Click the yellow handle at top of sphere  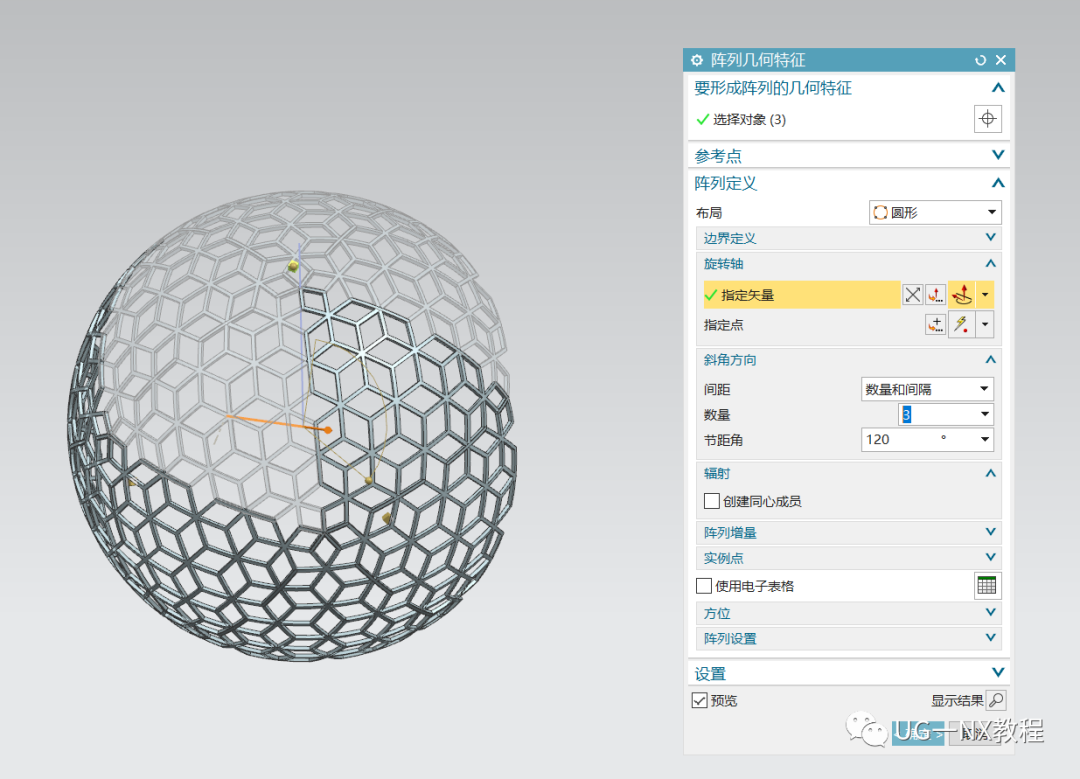click(x=293, y=266)
